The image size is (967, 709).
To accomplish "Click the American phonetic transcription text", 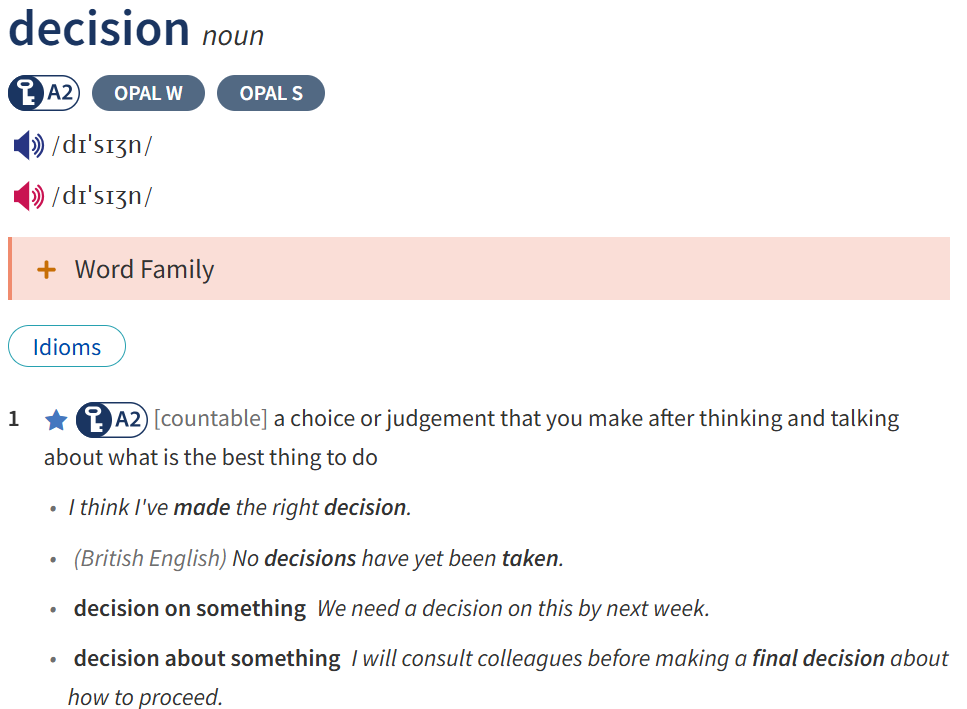I will click(x=102, y=196).
